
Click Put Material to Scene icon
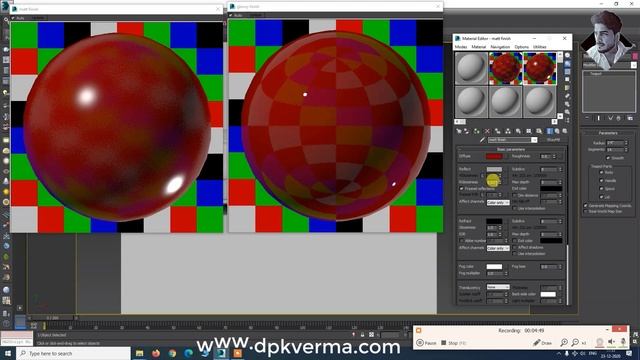(466, 131)
